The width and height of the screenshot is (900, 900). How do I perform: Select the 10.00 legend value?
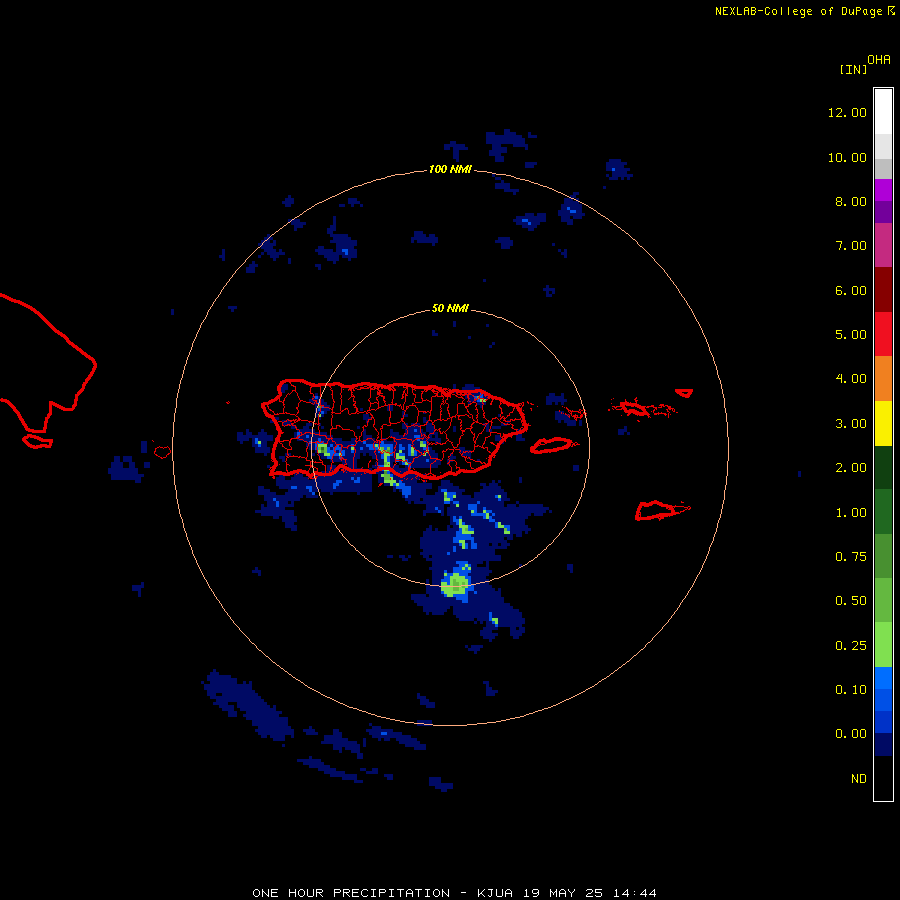coord(847,157)
